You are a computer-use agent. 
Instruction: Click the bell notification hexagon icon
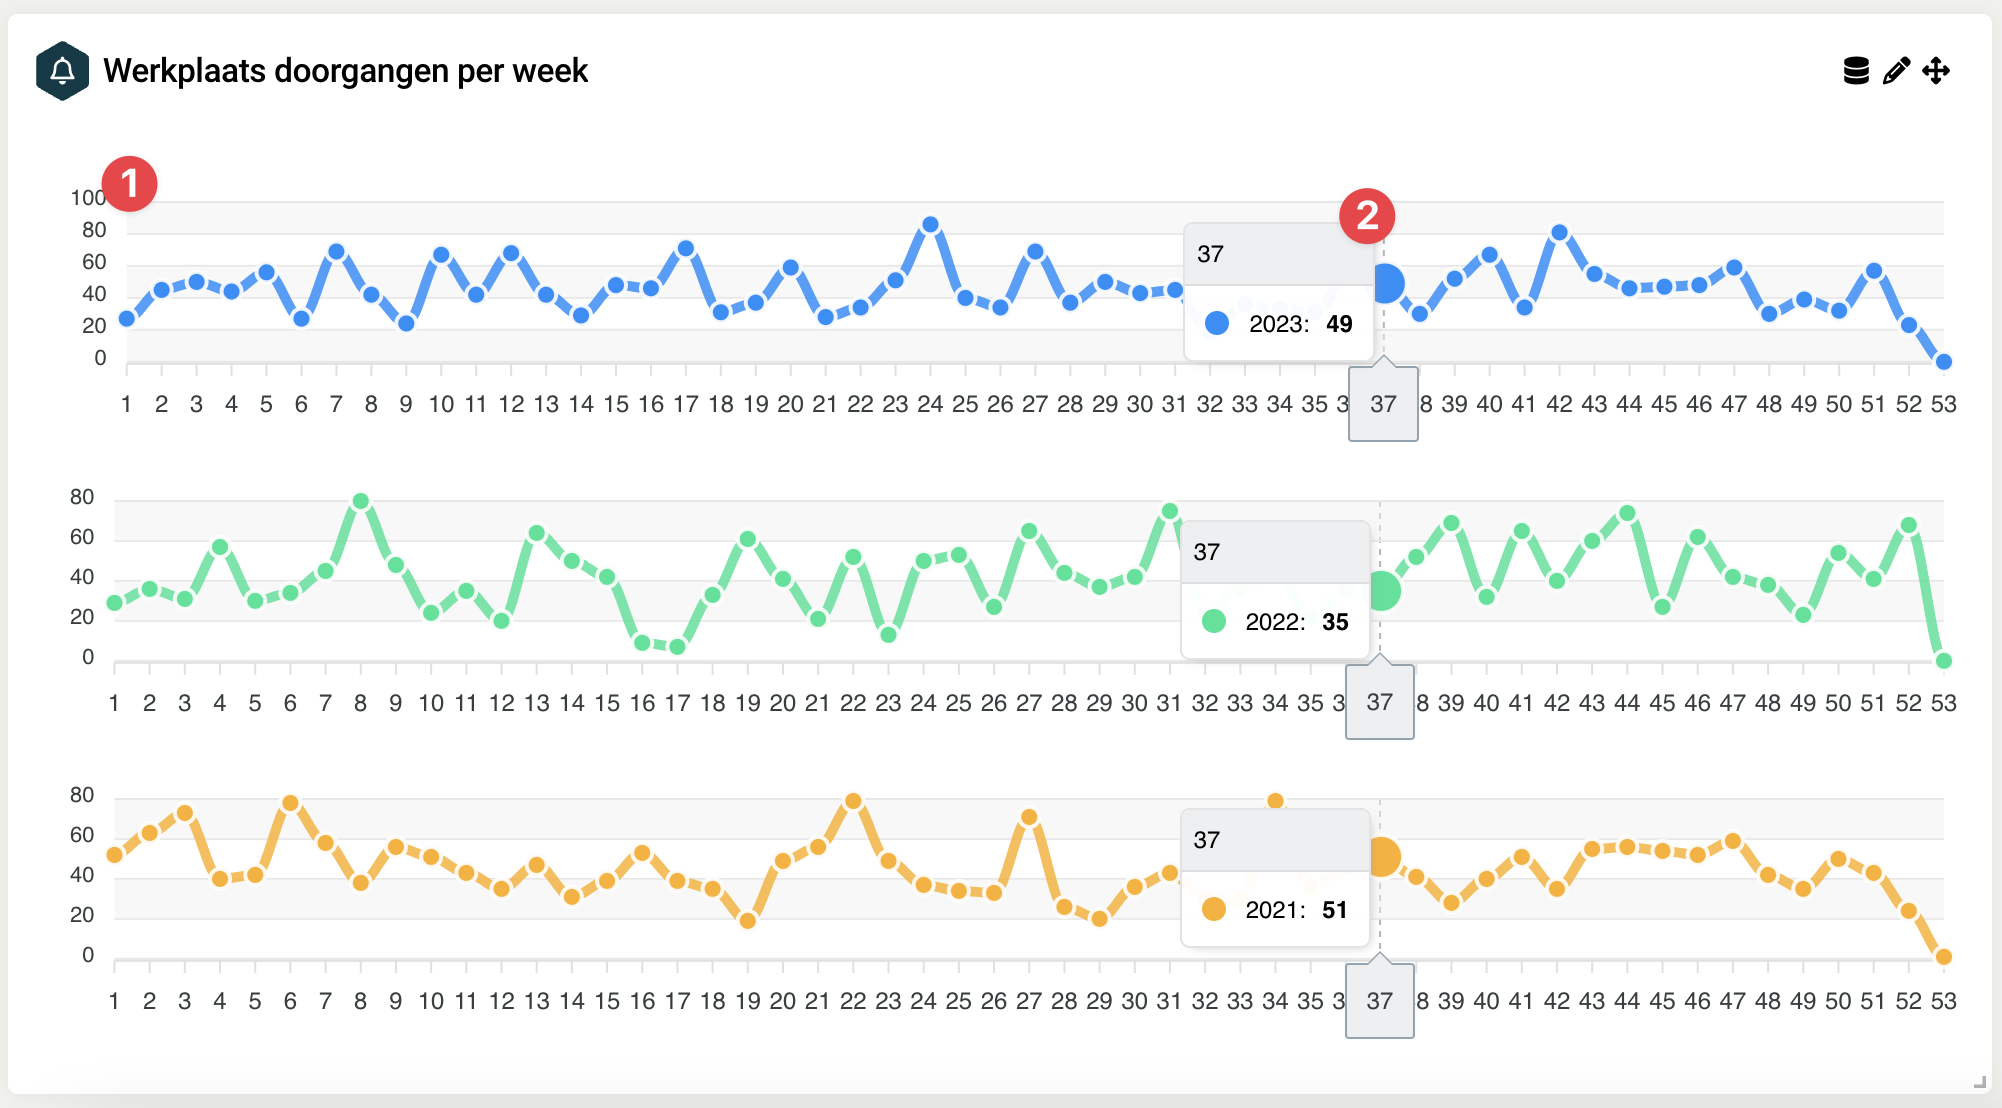[62, 71]
